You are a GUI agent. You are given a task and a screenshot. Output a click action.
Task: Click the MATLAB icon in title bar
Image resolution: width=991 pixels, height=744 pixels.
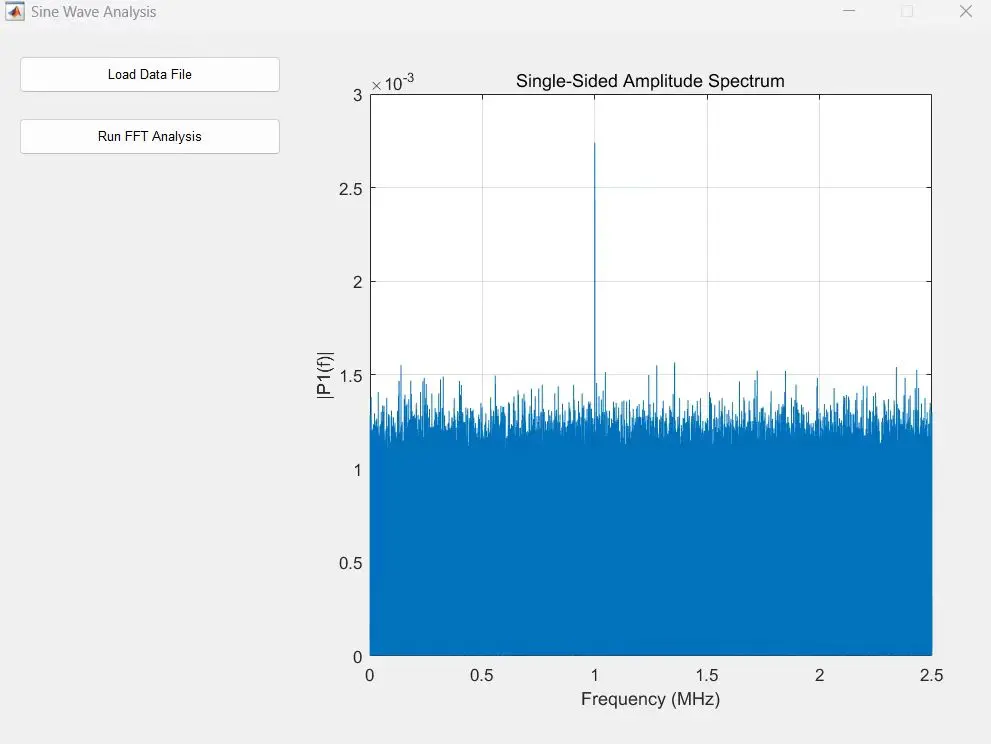15,11
